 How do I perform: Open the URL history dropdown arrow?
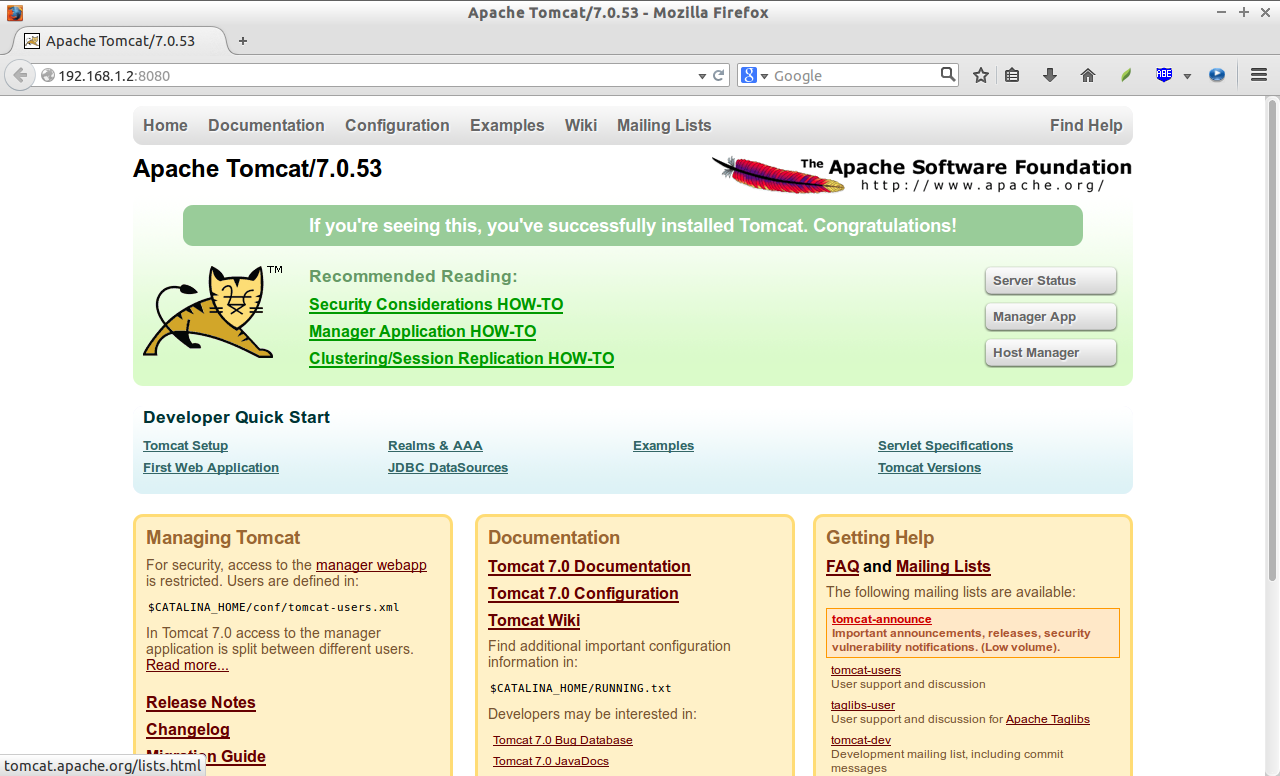(702, 76)
